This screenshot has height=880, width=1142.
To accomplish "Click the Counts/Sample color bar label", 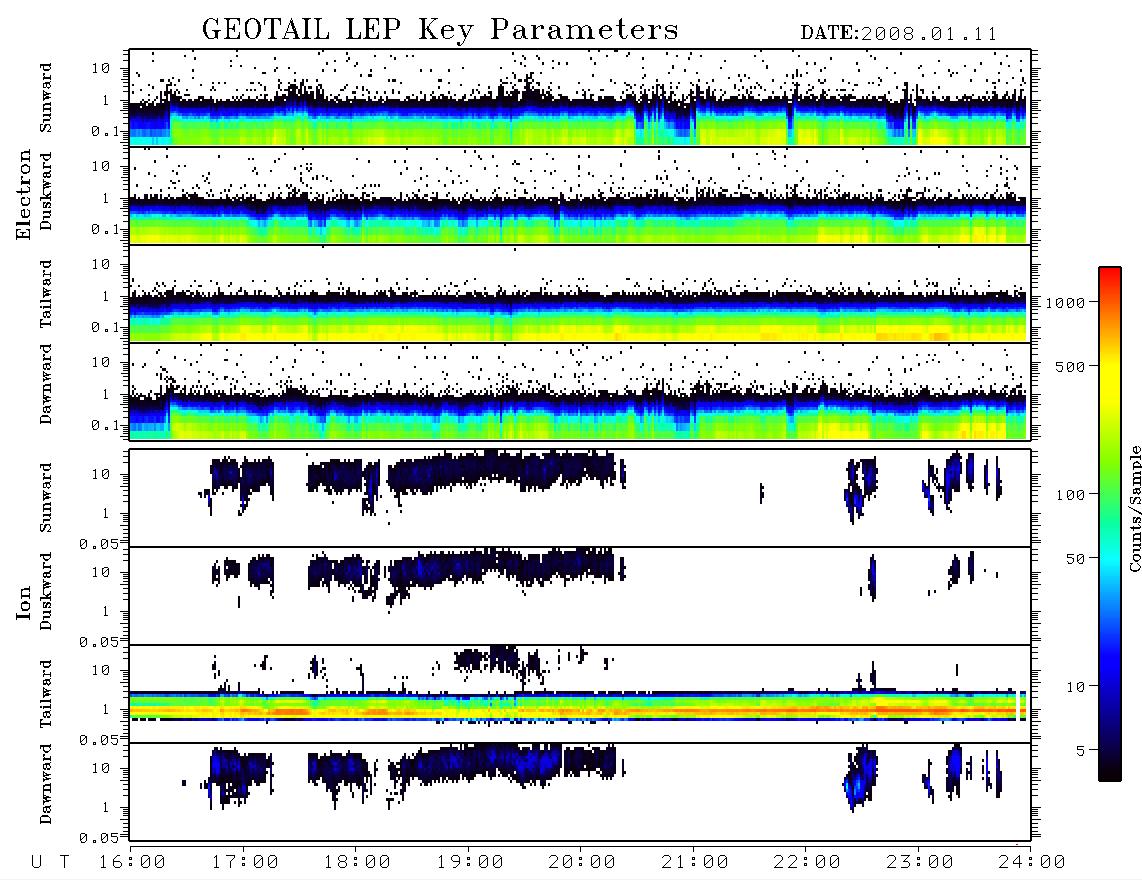I will 1134,509.
